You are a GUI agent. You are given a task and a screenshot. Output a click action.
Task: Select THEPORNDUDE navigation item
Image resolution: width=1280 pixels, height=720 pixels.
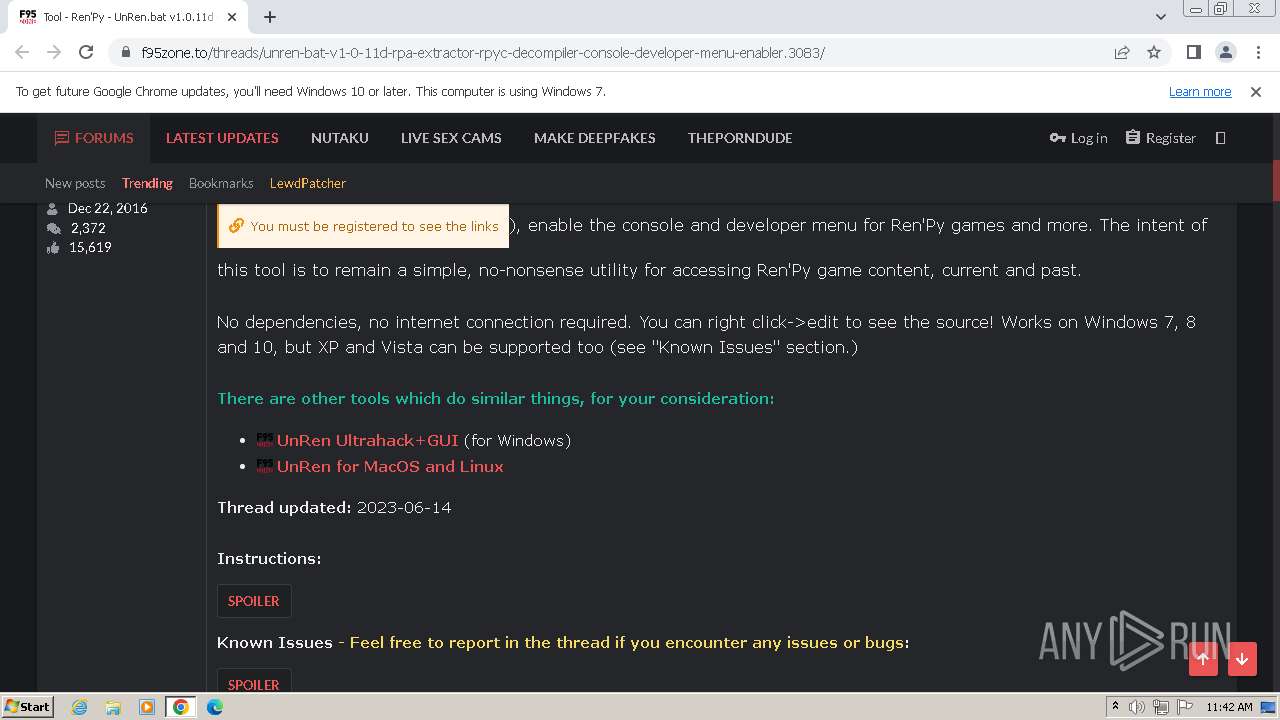pos(740,138)
